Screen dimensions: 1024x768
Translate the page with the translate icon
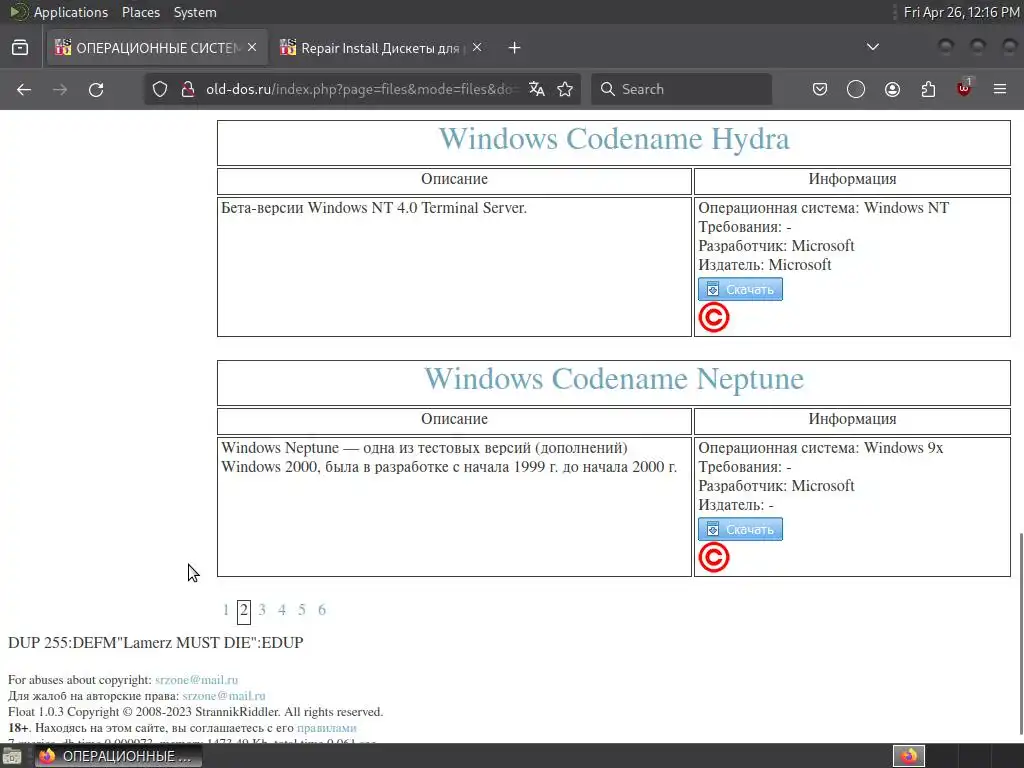(537, 89)
